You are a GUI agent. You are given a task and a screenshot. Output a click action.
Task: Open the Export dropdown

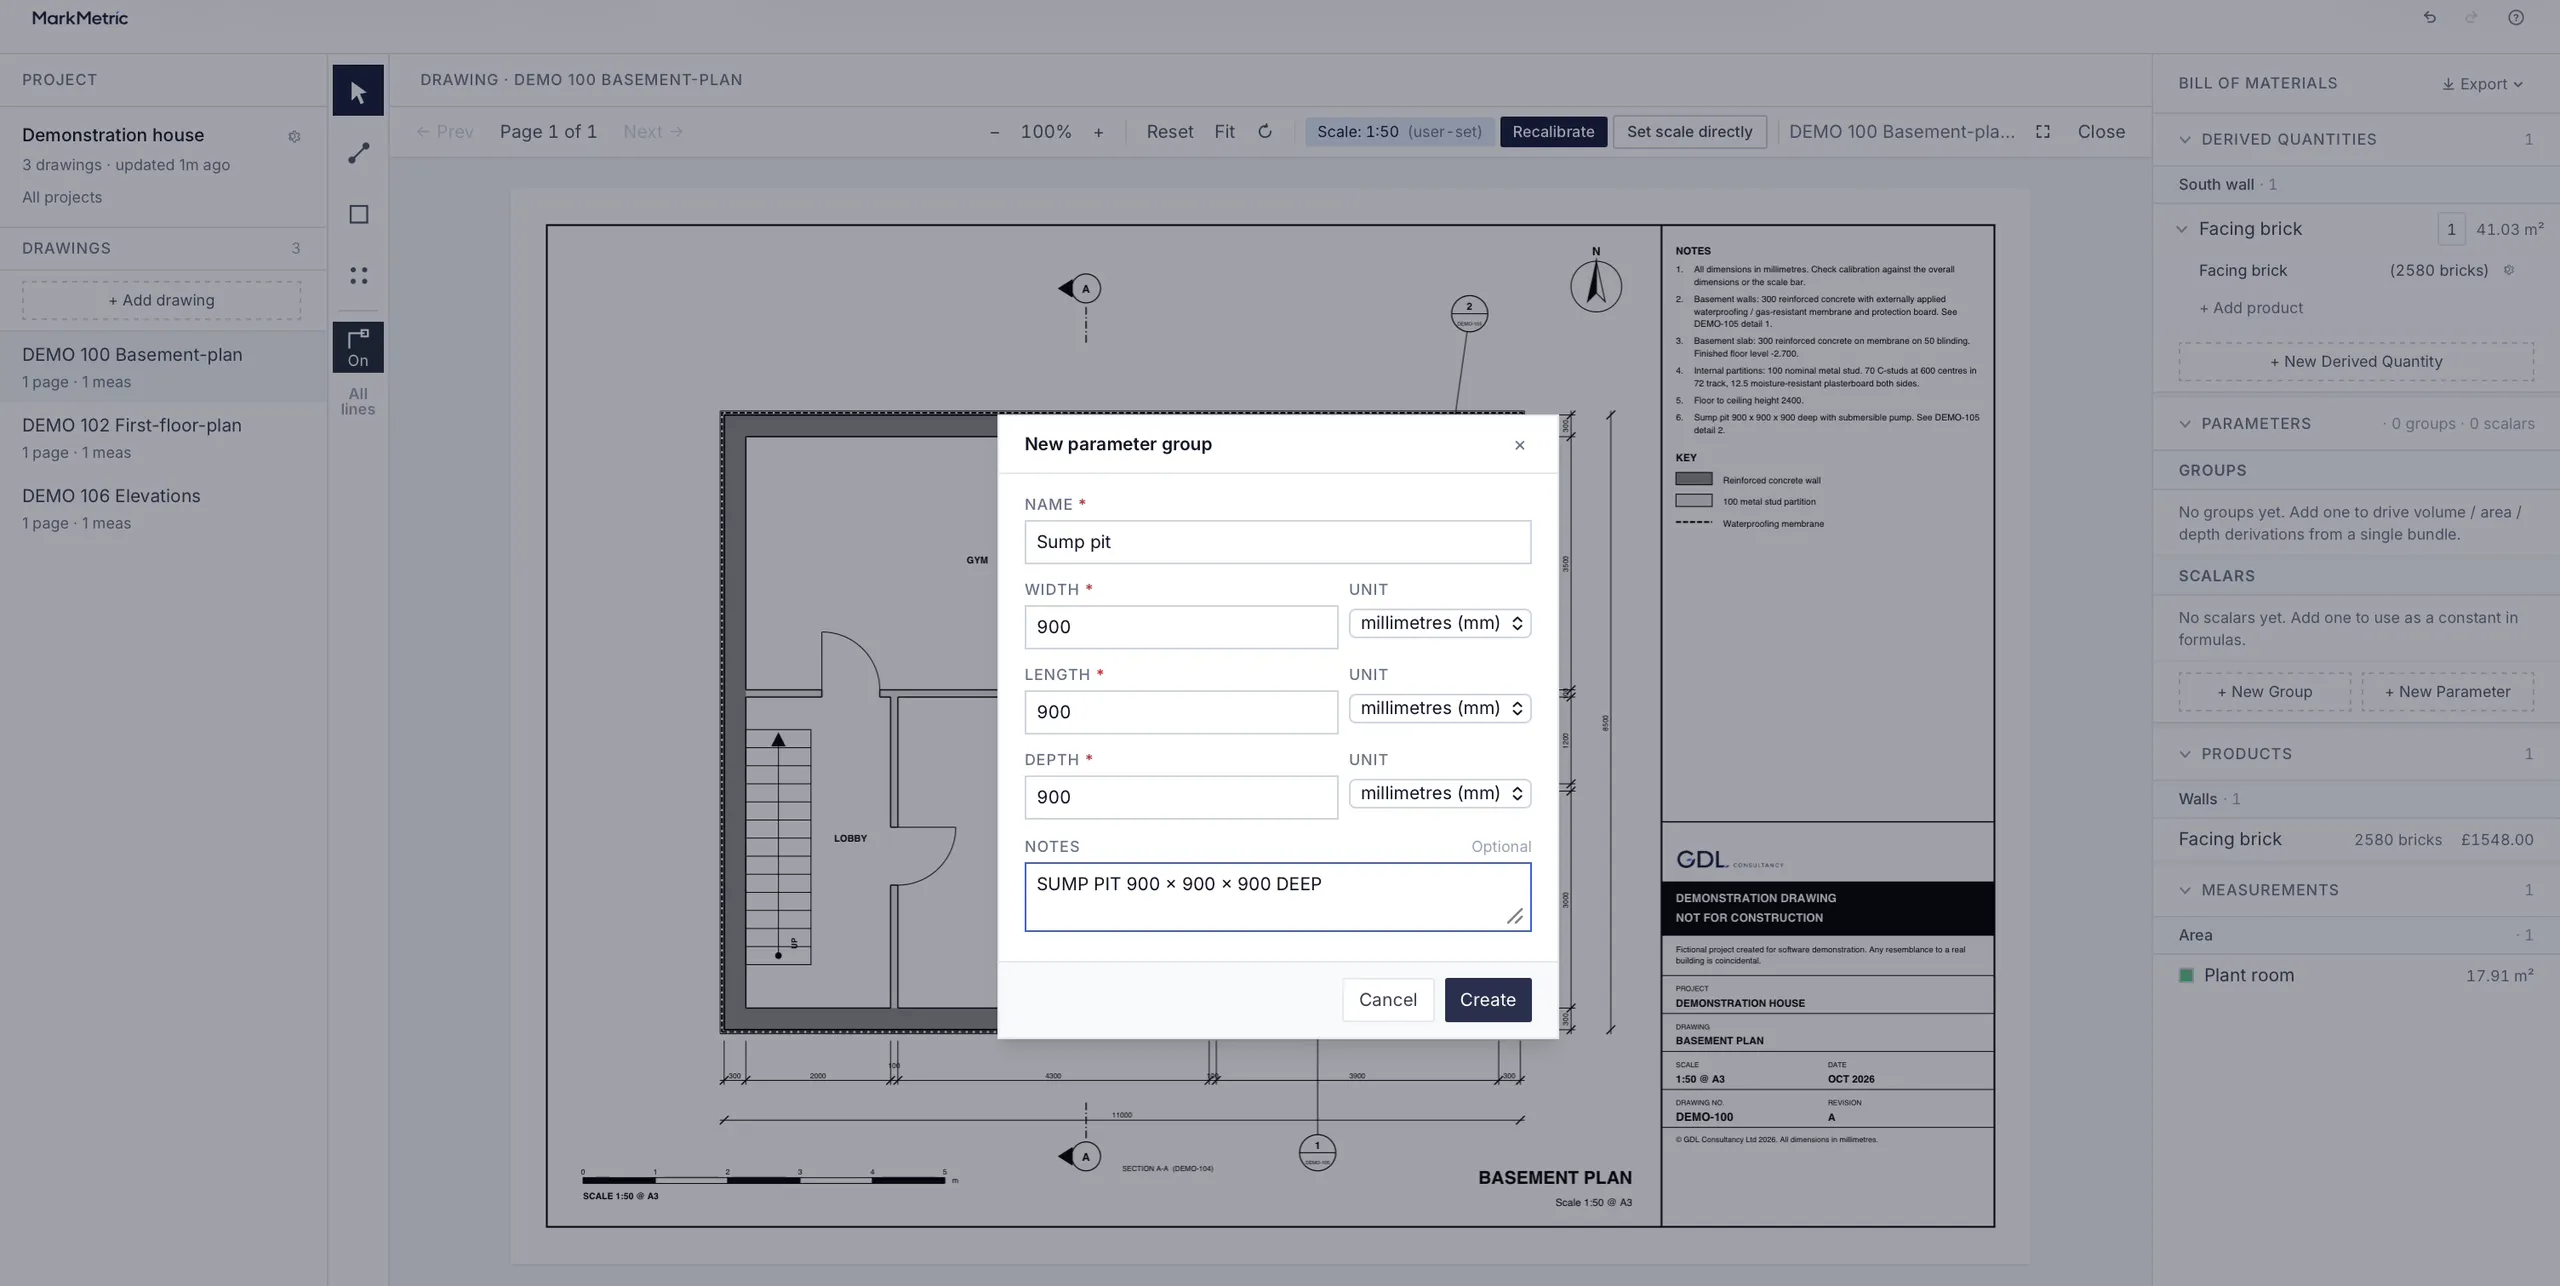coord(2482,84)
